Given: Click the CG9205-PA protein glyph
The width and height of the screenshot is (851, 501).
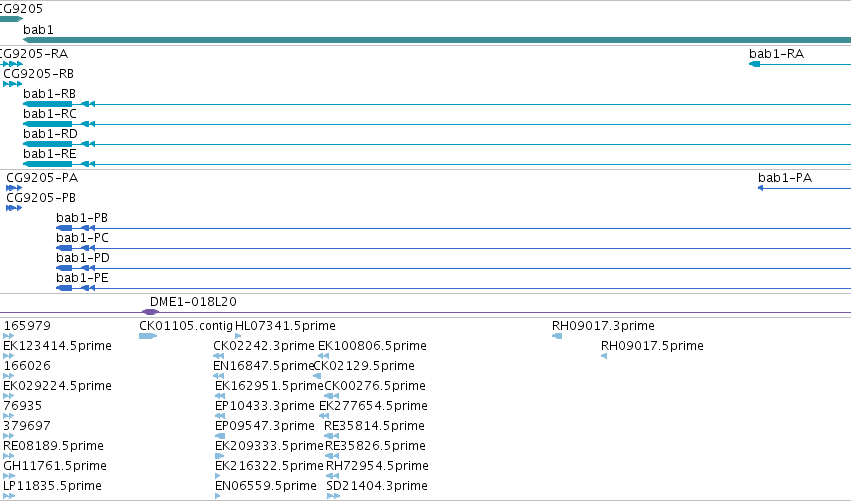Looking at the screenshot, I should pos(14,188).
